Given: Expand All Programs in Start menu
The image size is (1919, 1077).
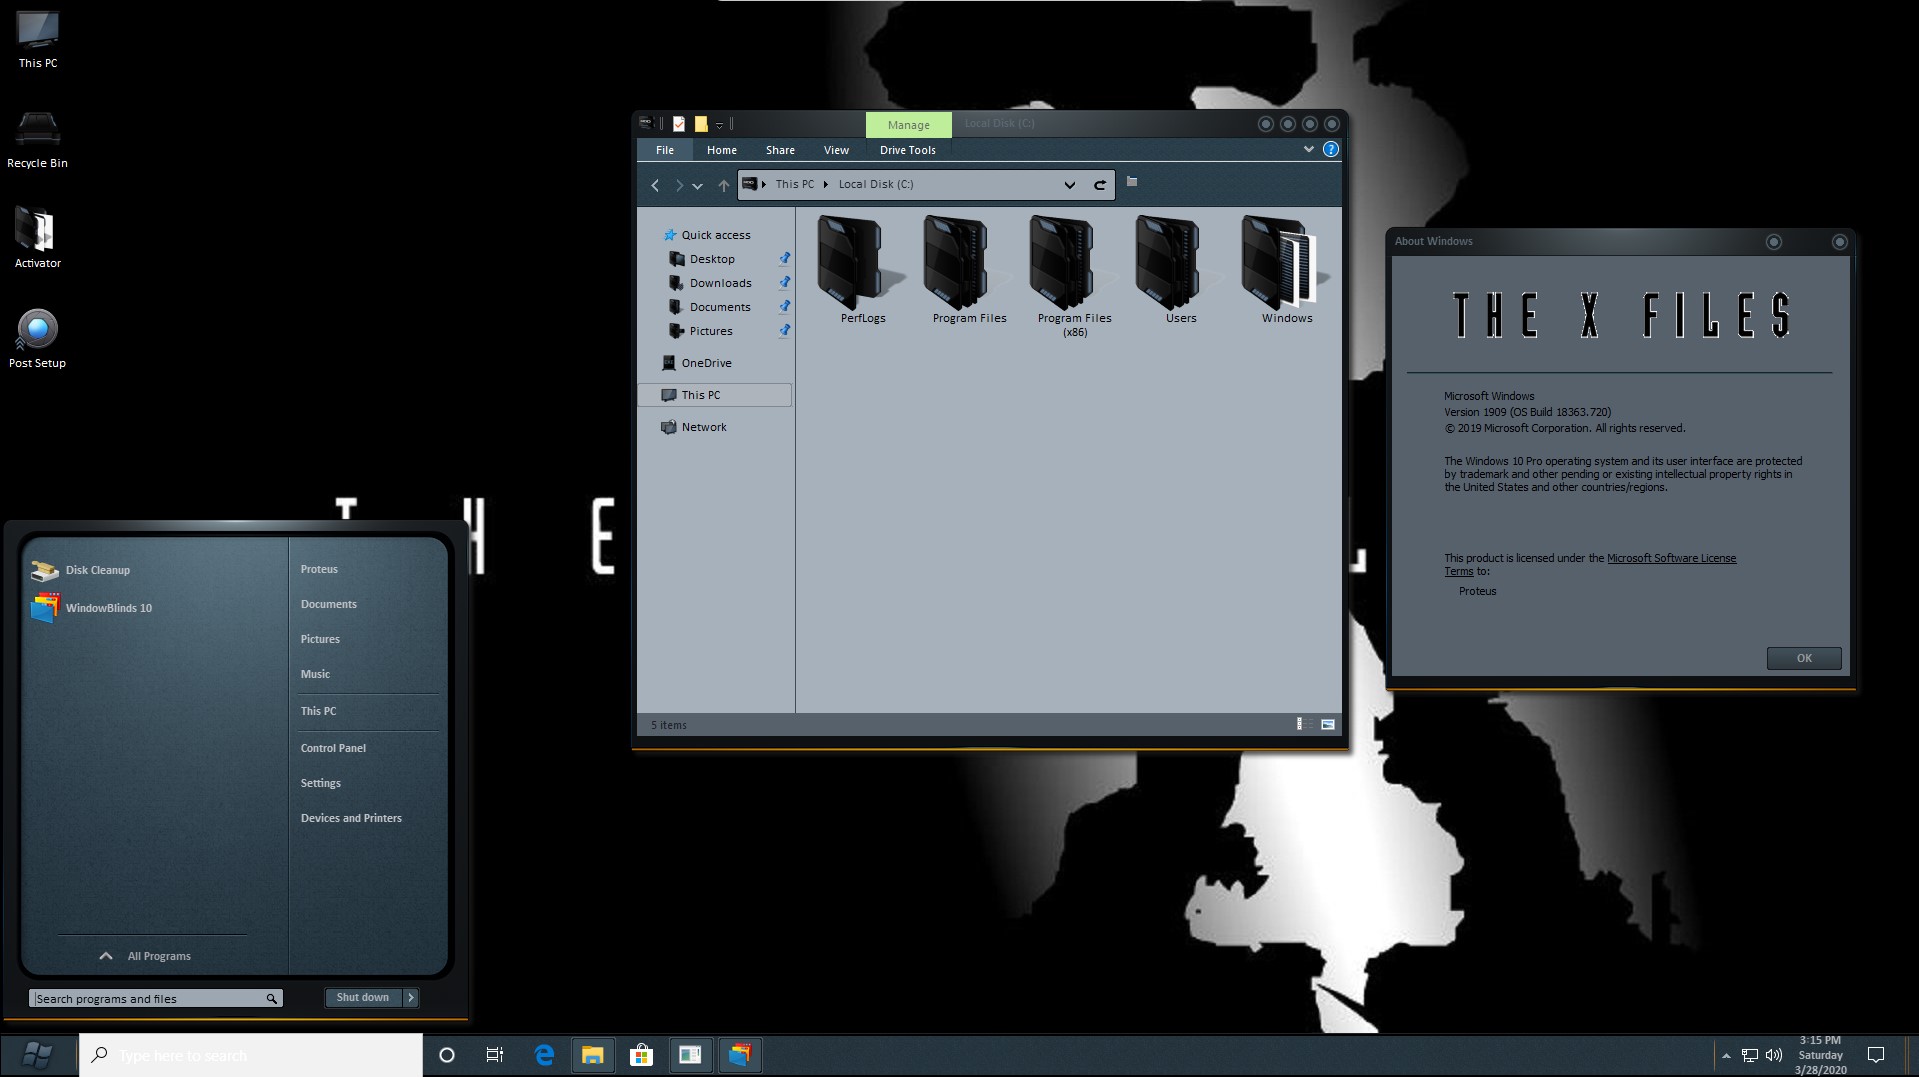Looking at the screenshot, I should pos(145,956).
